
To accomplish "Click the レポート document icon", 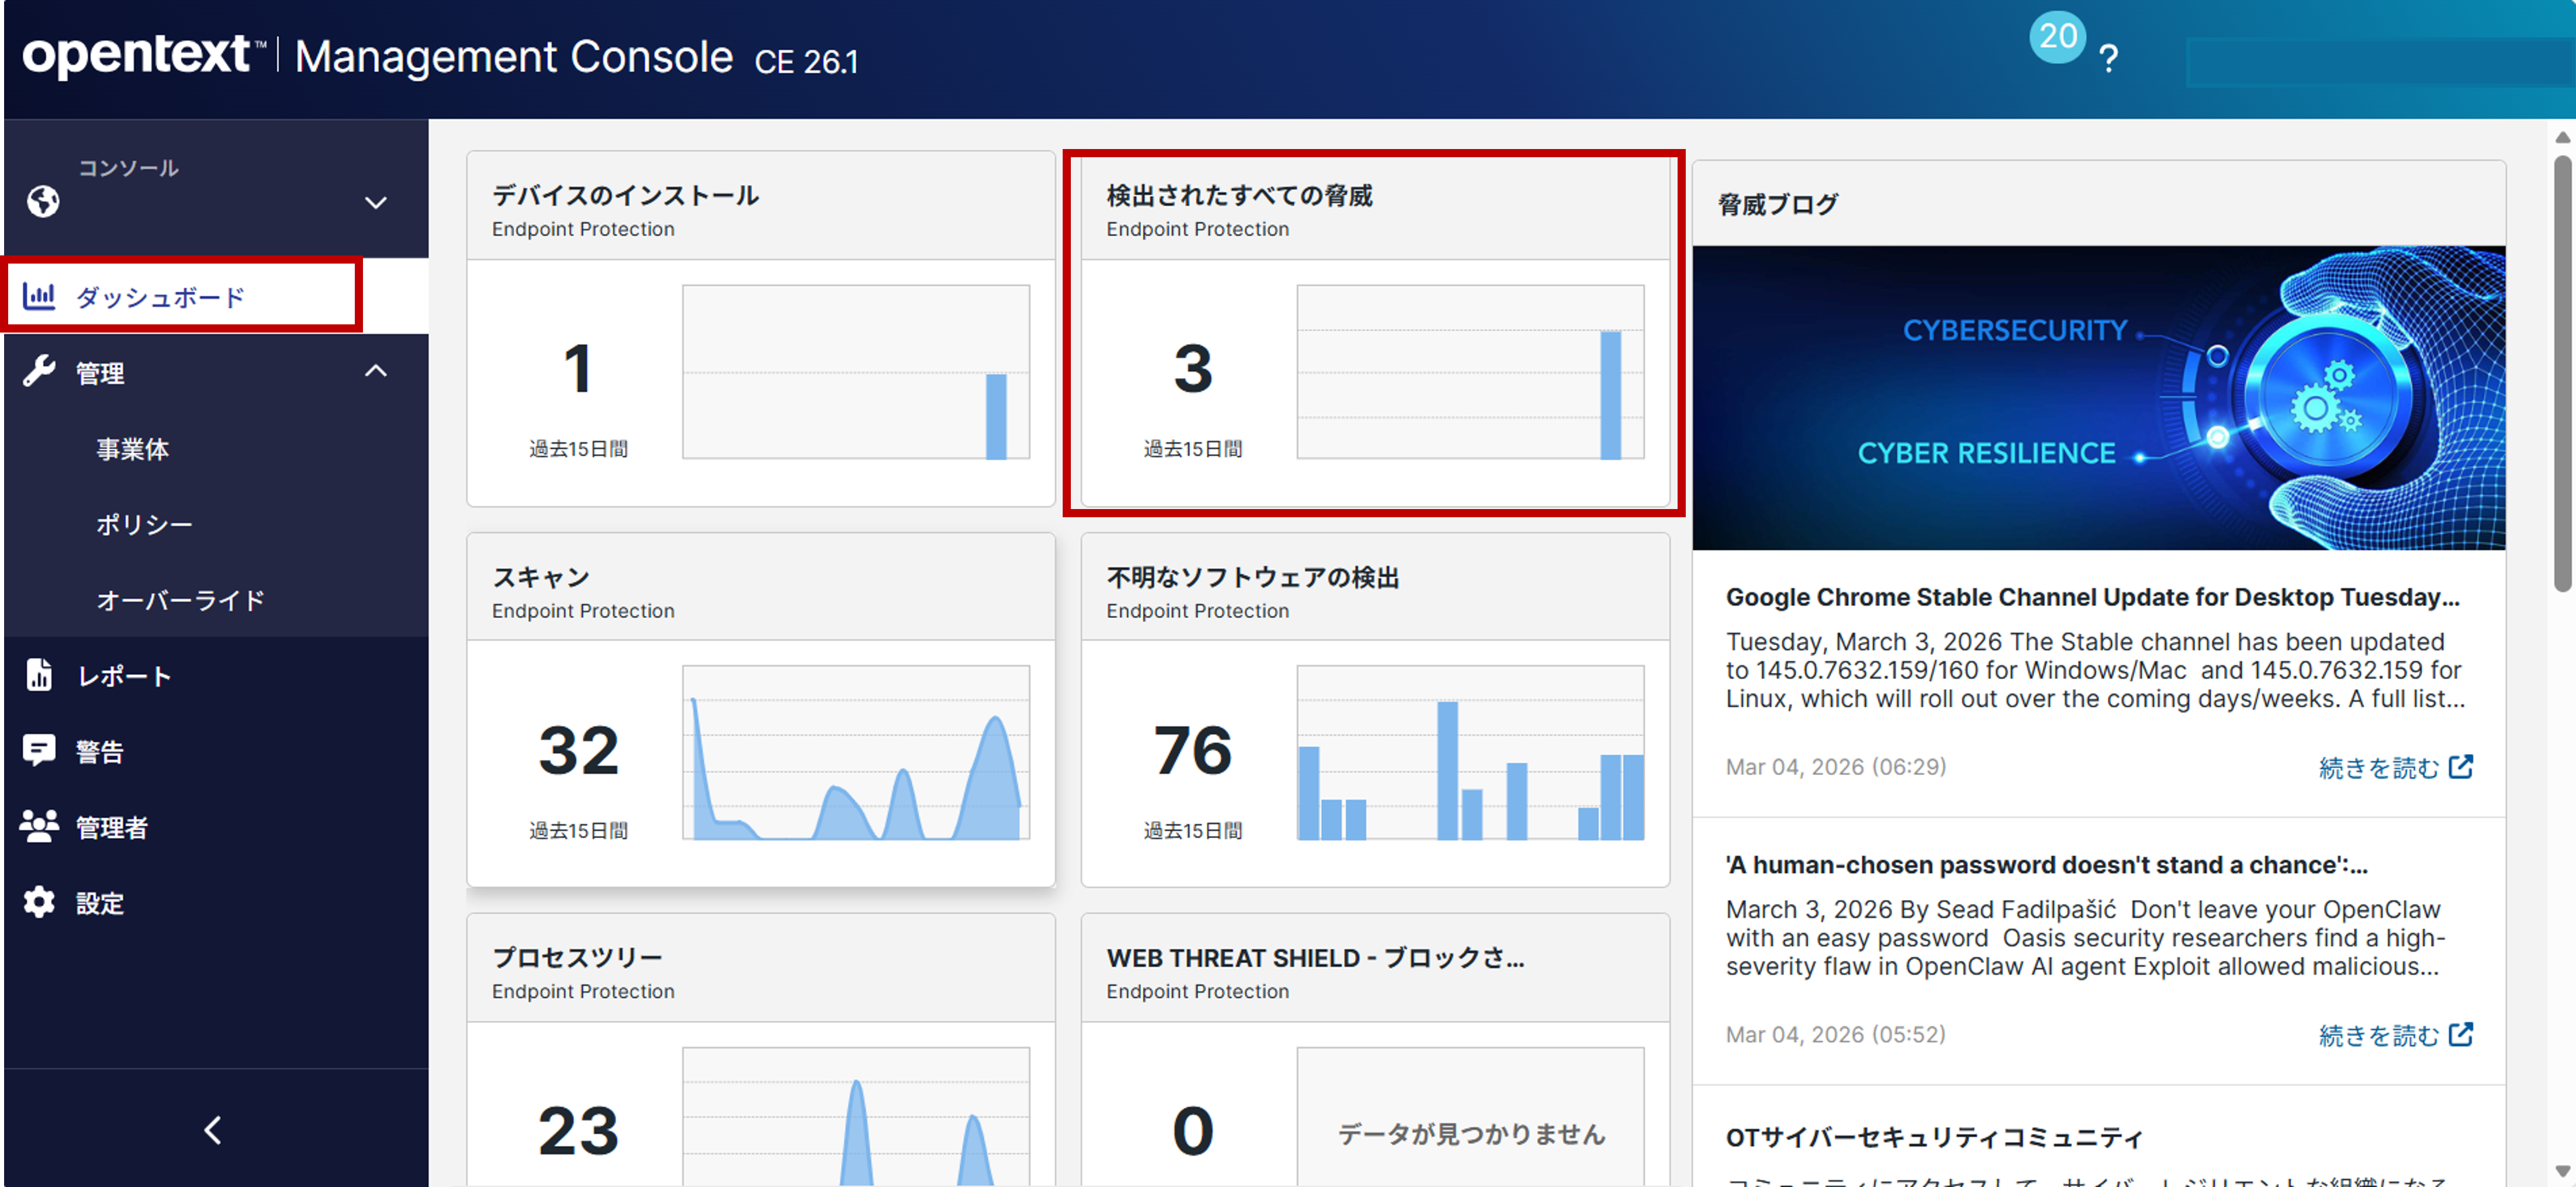I will point(39,675).
